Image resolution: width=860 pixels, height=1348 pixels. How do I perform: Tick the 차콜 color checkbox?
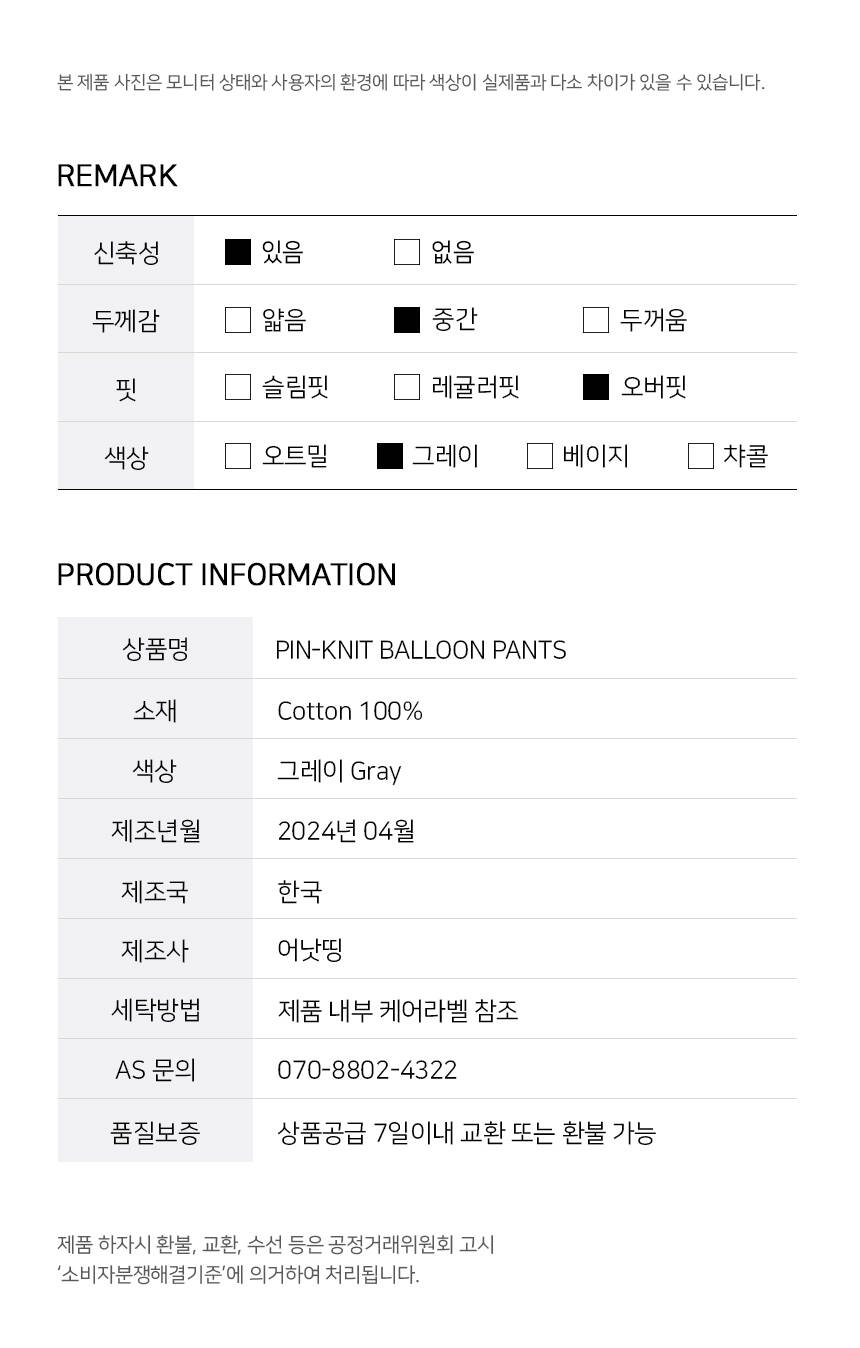(701, 456)
